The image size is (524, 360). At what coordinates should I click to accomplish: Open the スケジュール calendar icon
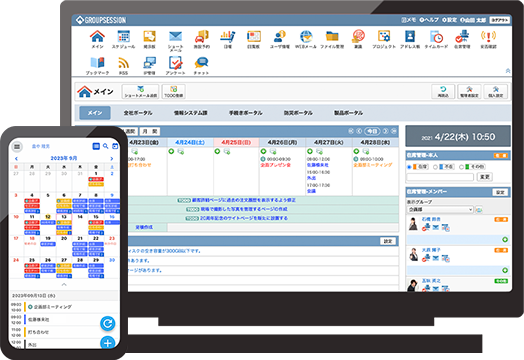(x=124, y=36)
